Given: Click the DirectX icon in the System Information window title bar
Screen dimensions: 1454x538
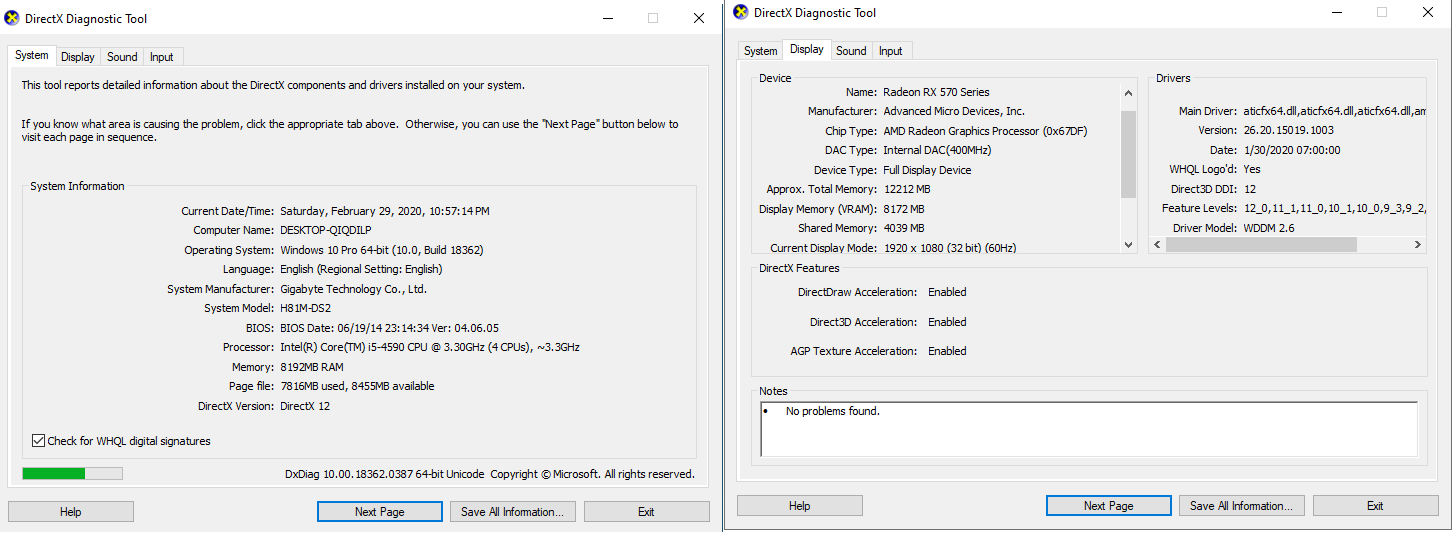Looking at the screenshot, I should 13,18.
